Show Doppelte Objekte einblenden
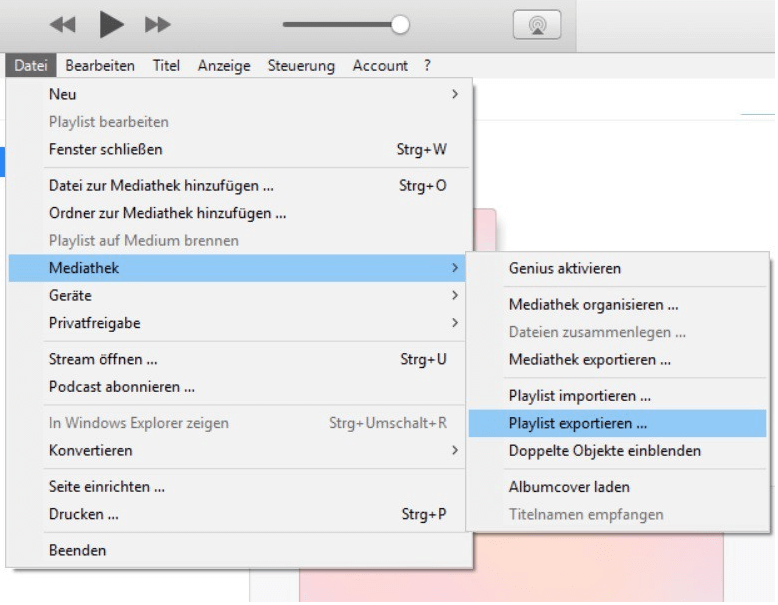Viewport: 778px width, 605px height. click(604, 450)
